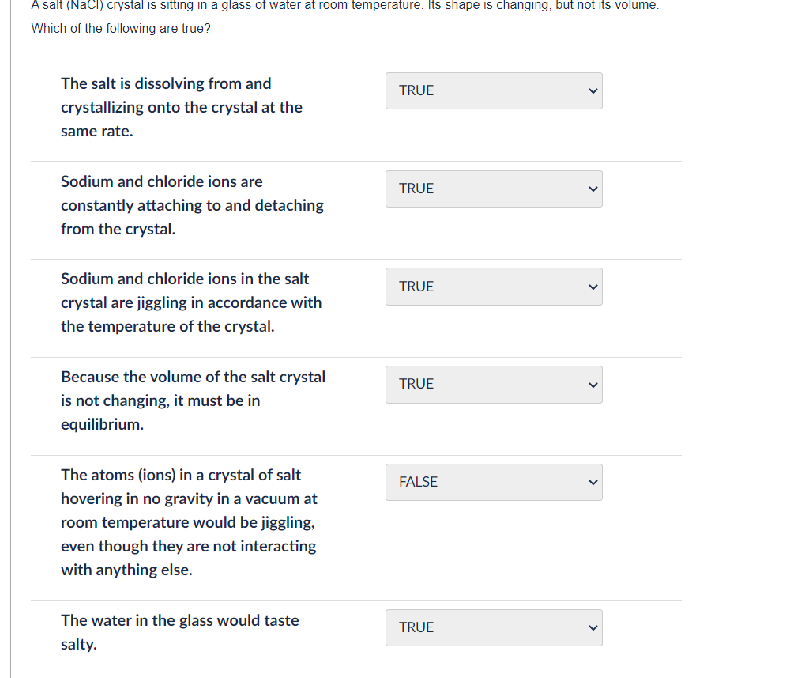Click chevron arrow of first TRUE dropdown
Viewport: 793px width, 678px height.
point(593,91)
